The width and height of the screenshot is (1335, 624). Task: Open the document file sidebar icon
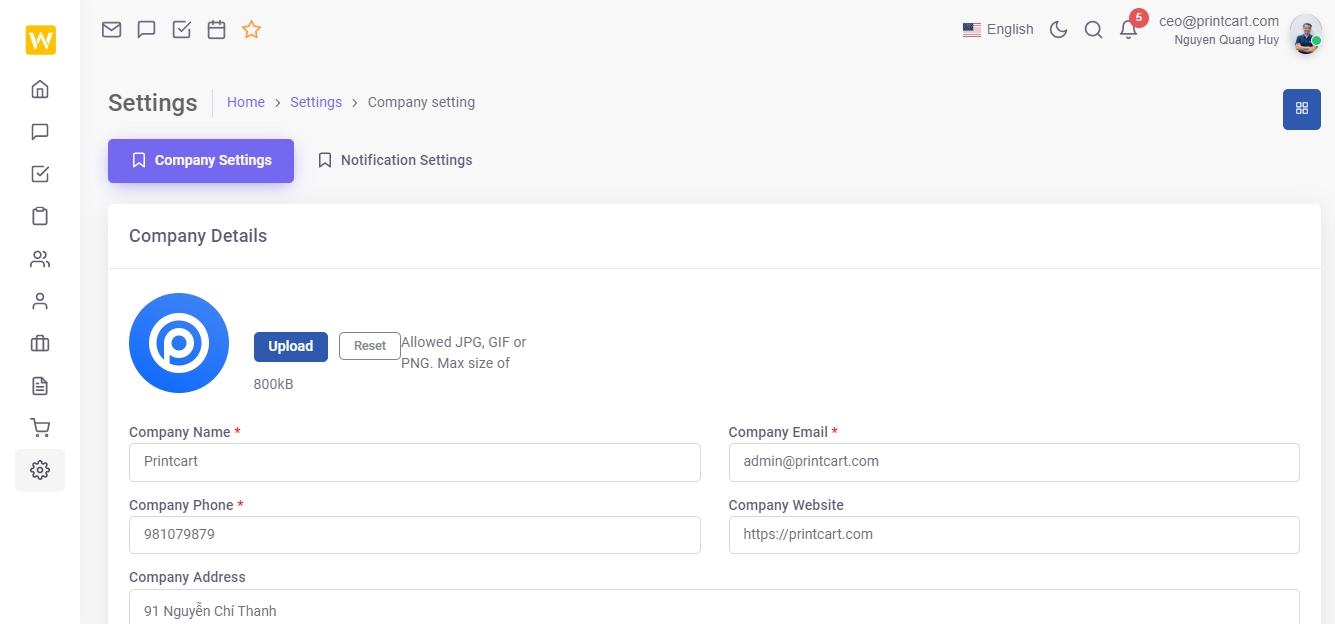[40, 386]
